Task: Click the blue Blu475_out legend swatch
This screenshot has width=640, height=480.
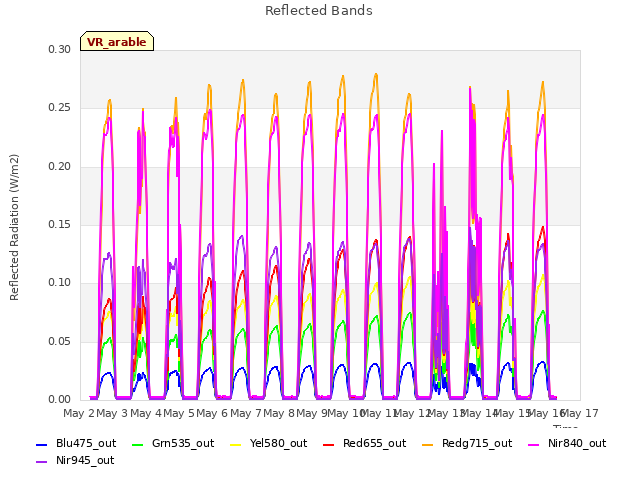Action: [42, 445]
